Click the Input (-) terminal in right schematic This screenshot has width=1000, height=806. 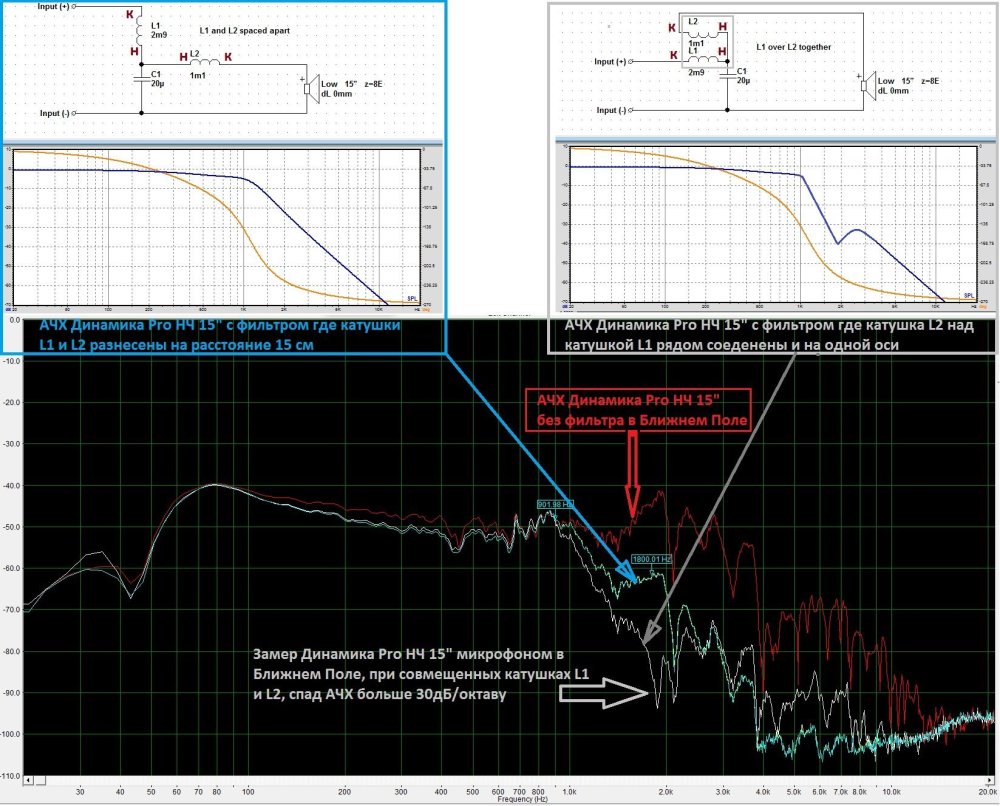coord(619,109)
